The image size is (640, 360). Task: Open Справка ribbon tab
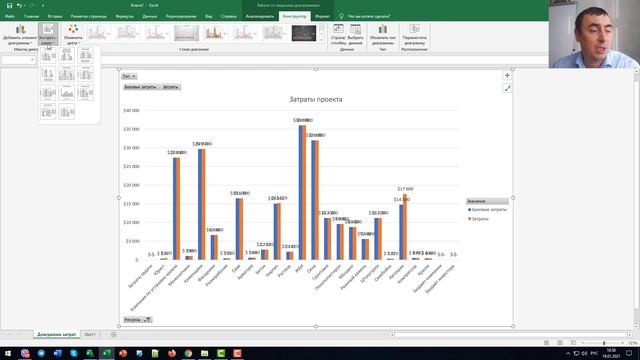229,16
